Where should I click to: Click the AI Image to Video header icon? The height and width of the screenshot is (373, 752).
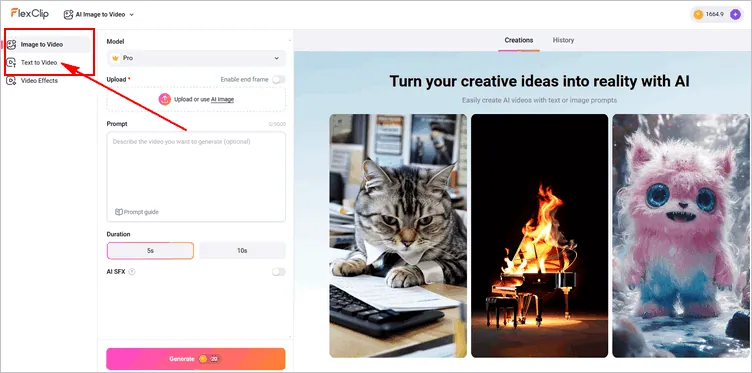pos(68,14)
